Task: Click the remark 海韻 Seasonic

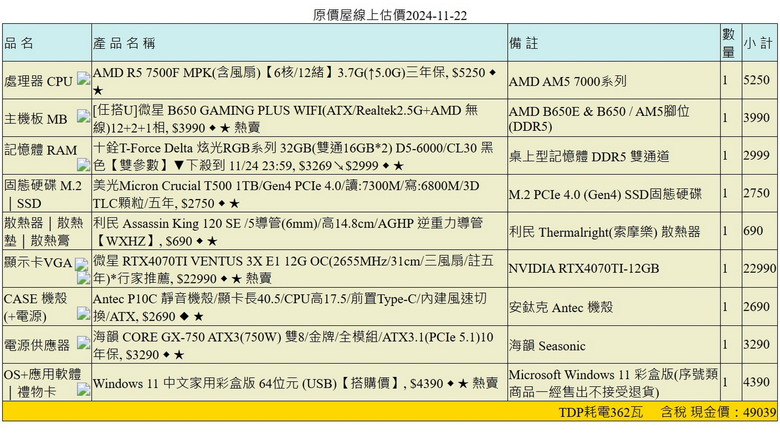Action: (x=547, y=346)
